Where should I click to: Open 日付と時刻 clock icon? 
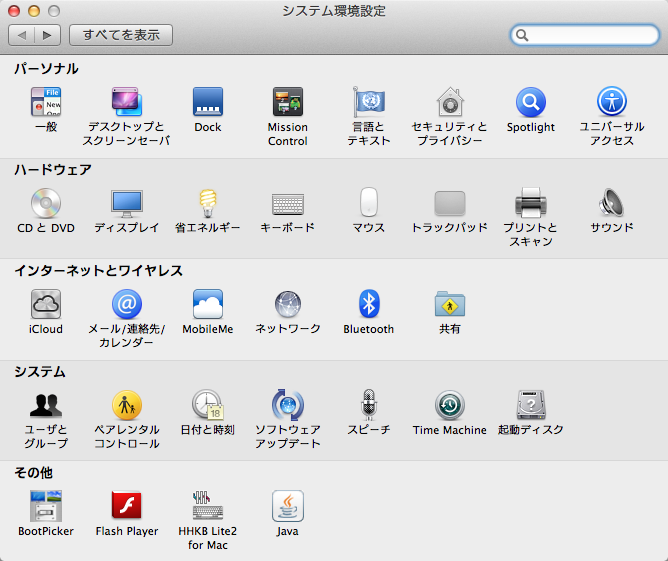(x=207, y=405)
